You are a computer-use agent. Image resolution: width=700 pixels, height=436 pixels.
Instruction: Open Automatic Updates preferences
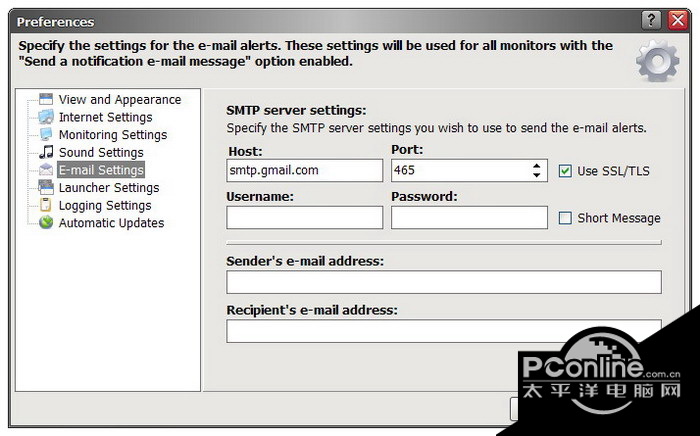click(x=111, y=223)
